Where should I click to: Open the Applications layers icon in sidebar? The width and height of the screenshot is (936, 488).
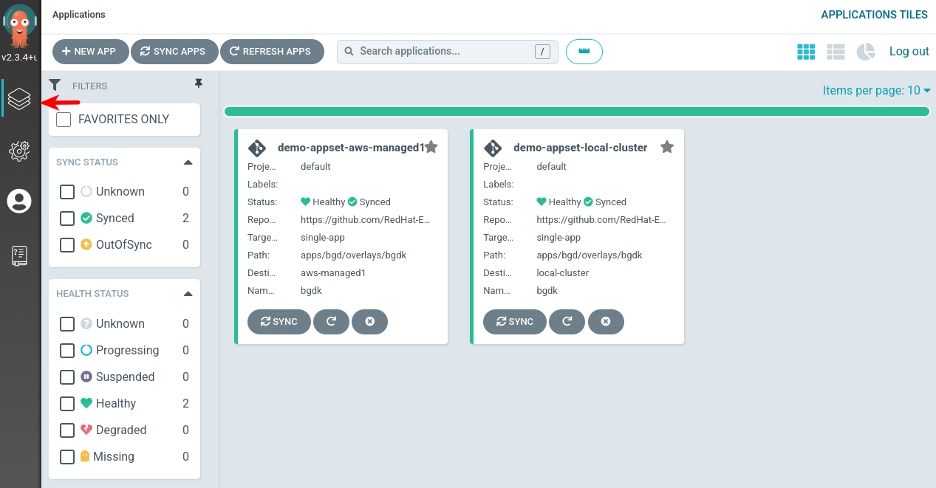[19, 99]
